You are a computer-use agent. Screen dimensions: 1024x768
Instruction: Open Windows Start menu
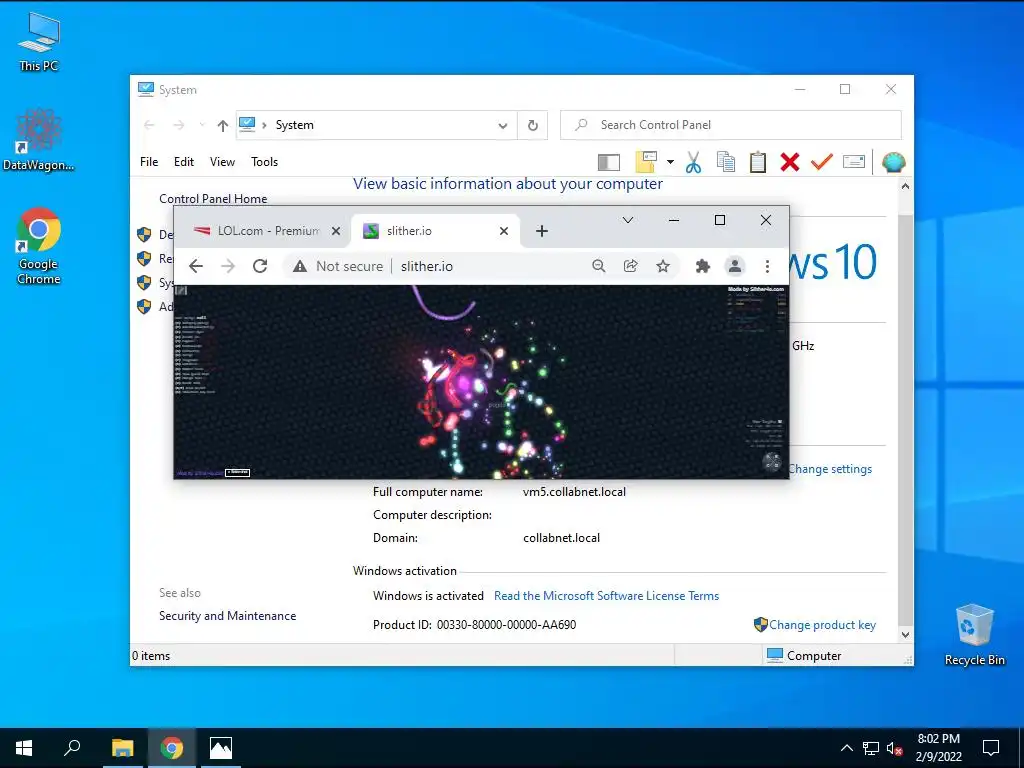[24, 748]
